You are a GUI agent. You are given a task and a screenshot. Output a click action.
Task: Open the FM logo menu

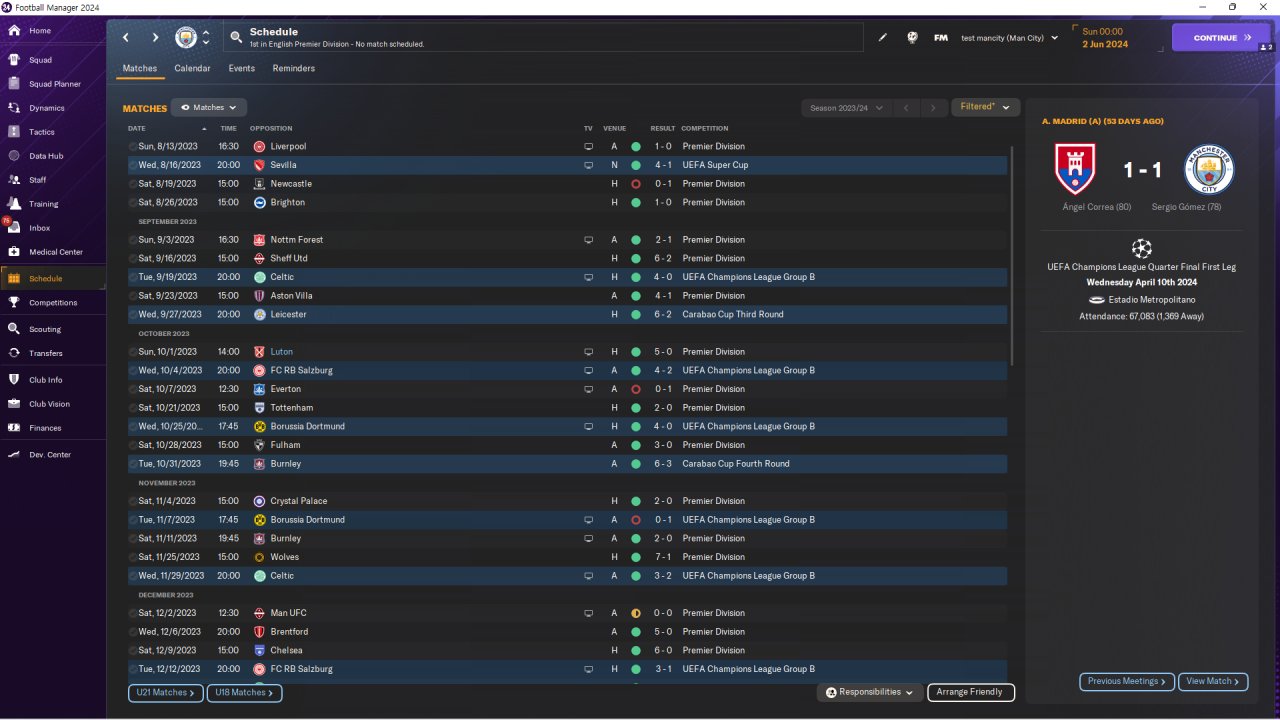click(x=941, y=38)
